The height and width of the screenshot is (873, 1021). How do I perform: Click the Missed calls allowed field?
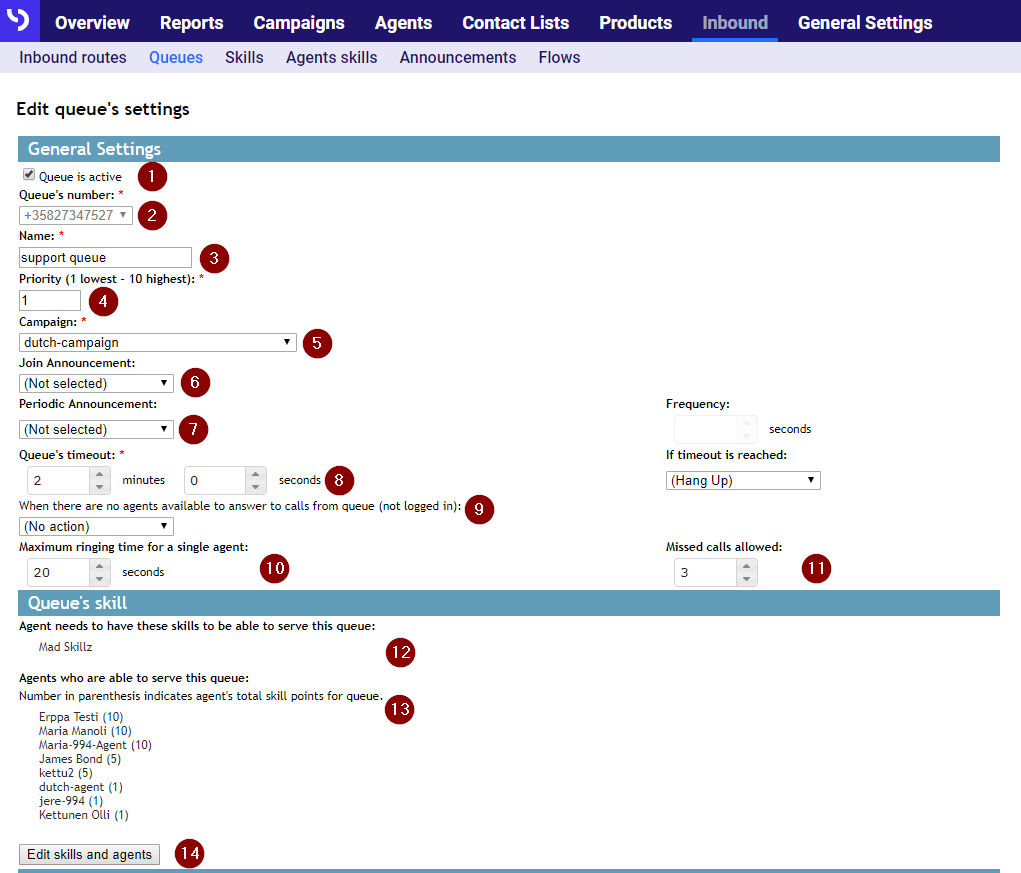click(706, 572)
